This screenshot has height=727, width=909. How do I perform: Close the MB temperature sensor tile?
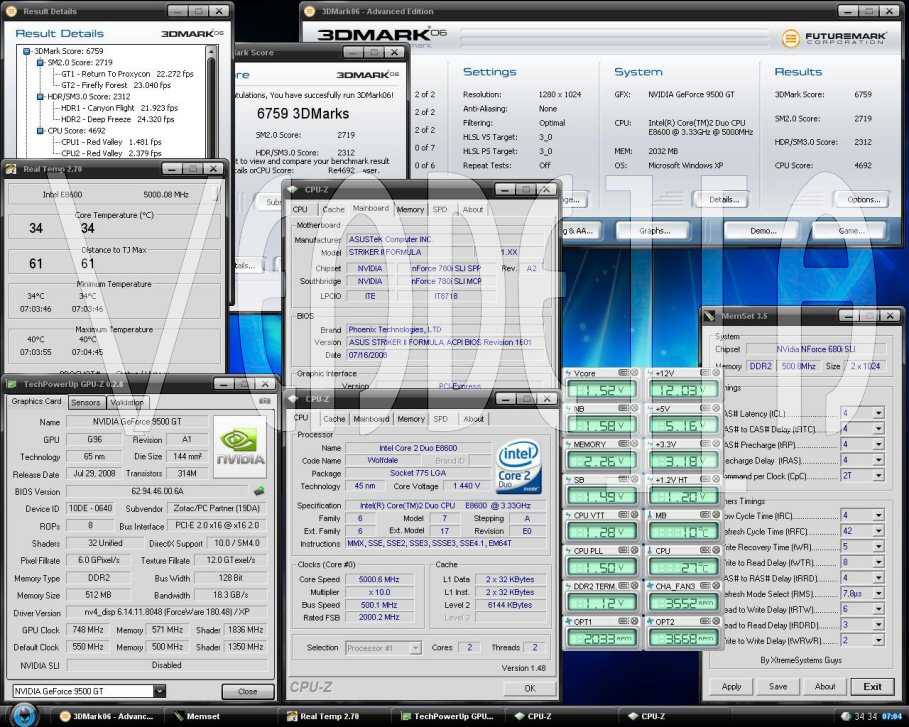point(716,515)
